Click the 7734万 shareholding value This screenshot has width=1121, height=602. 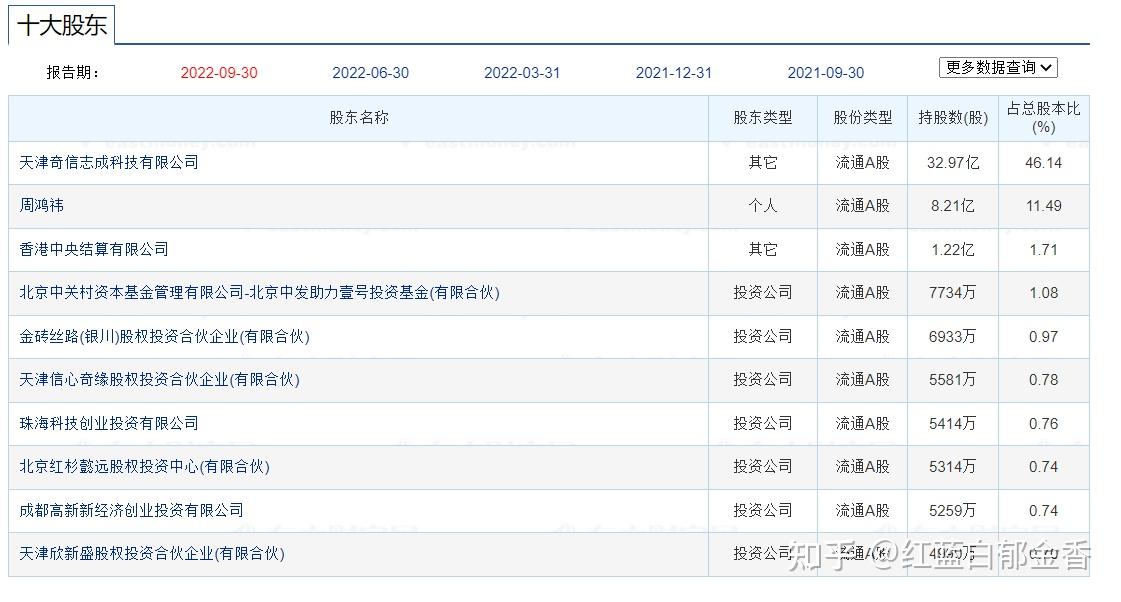[953, 292]
